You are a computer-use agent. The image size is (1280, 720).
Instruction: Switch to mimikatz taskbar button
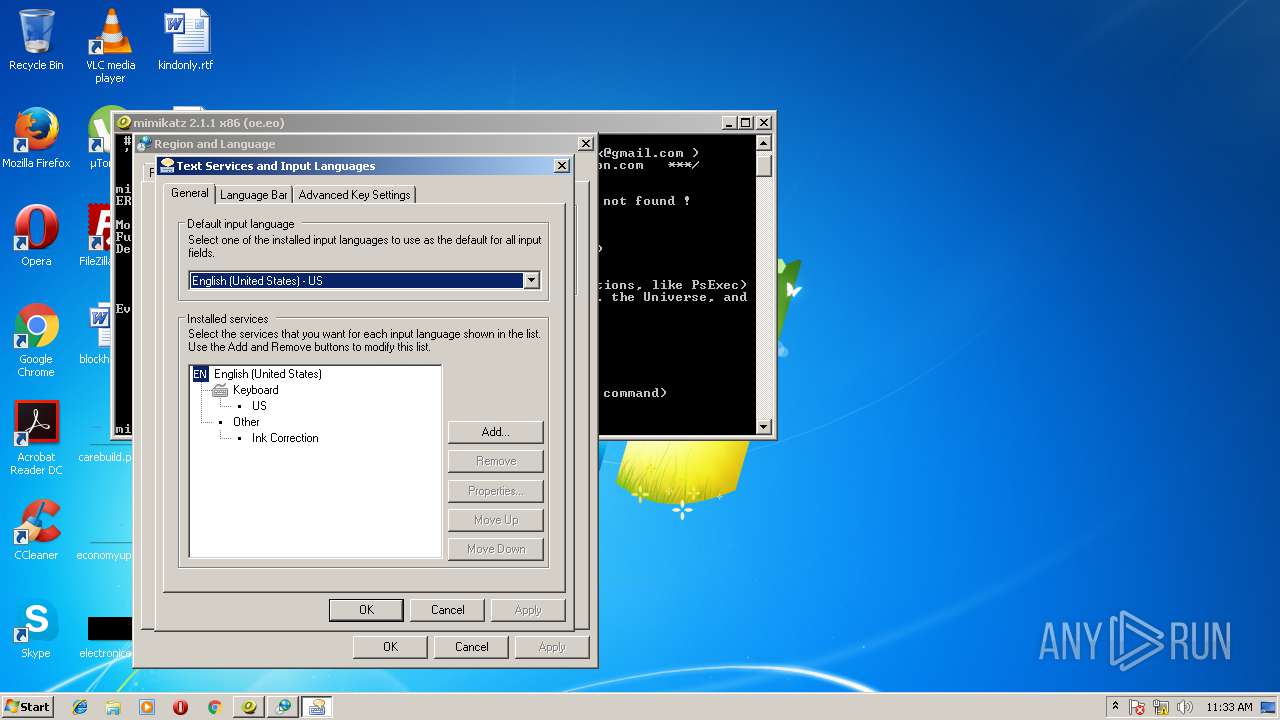click(x=249, y=707)
